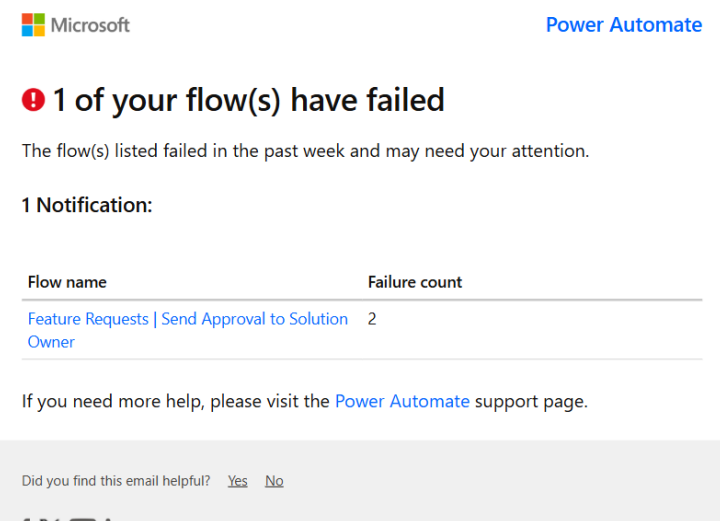Select the '1 of your flow(s) have failed' heading
The height and width of the screenshot is (521, 720).
pyautogui.click(x=248, y=100)
